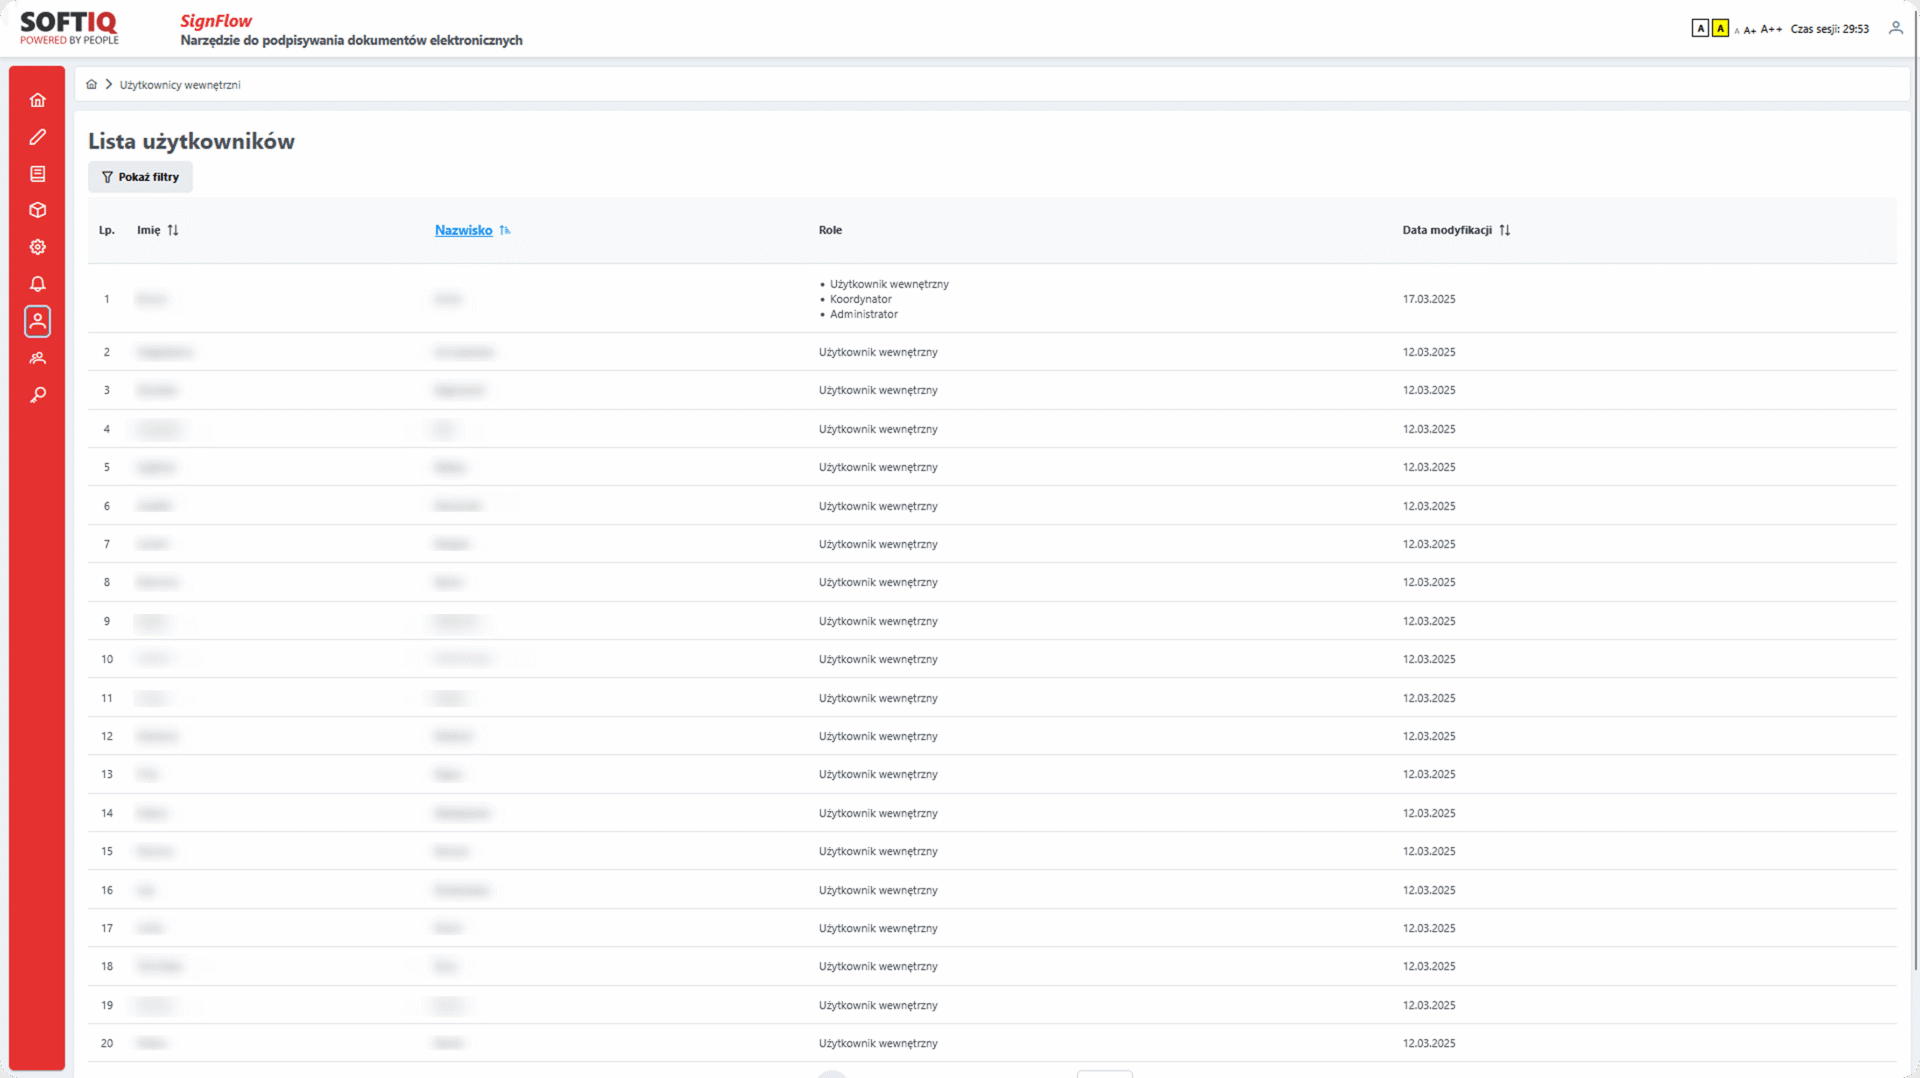
Task: Expand filters with the Pokaż filtry button
Action: point(140,177)
